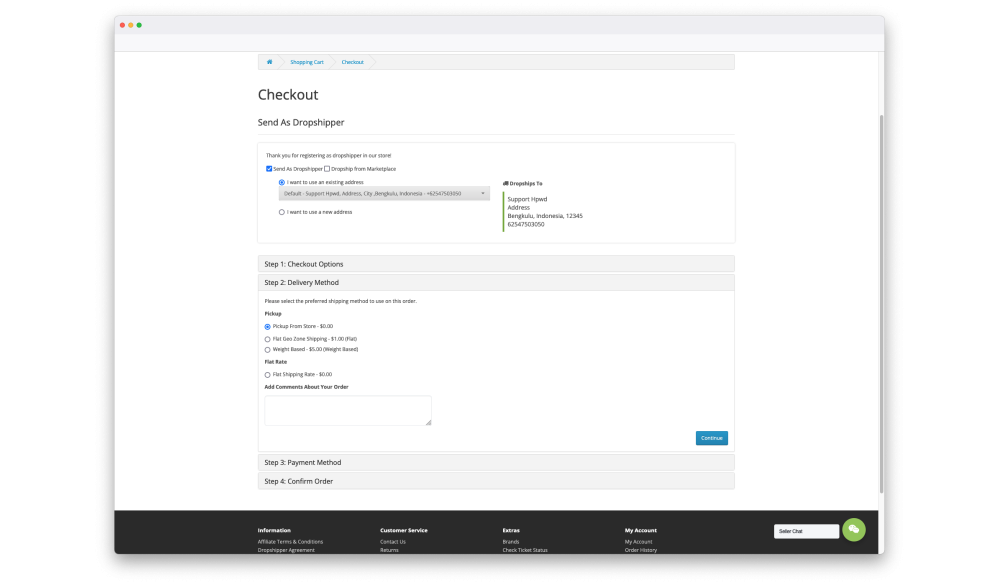Select 'I want to use a new address'
Screen dimensions: 1000x585
tap(282, 212)
